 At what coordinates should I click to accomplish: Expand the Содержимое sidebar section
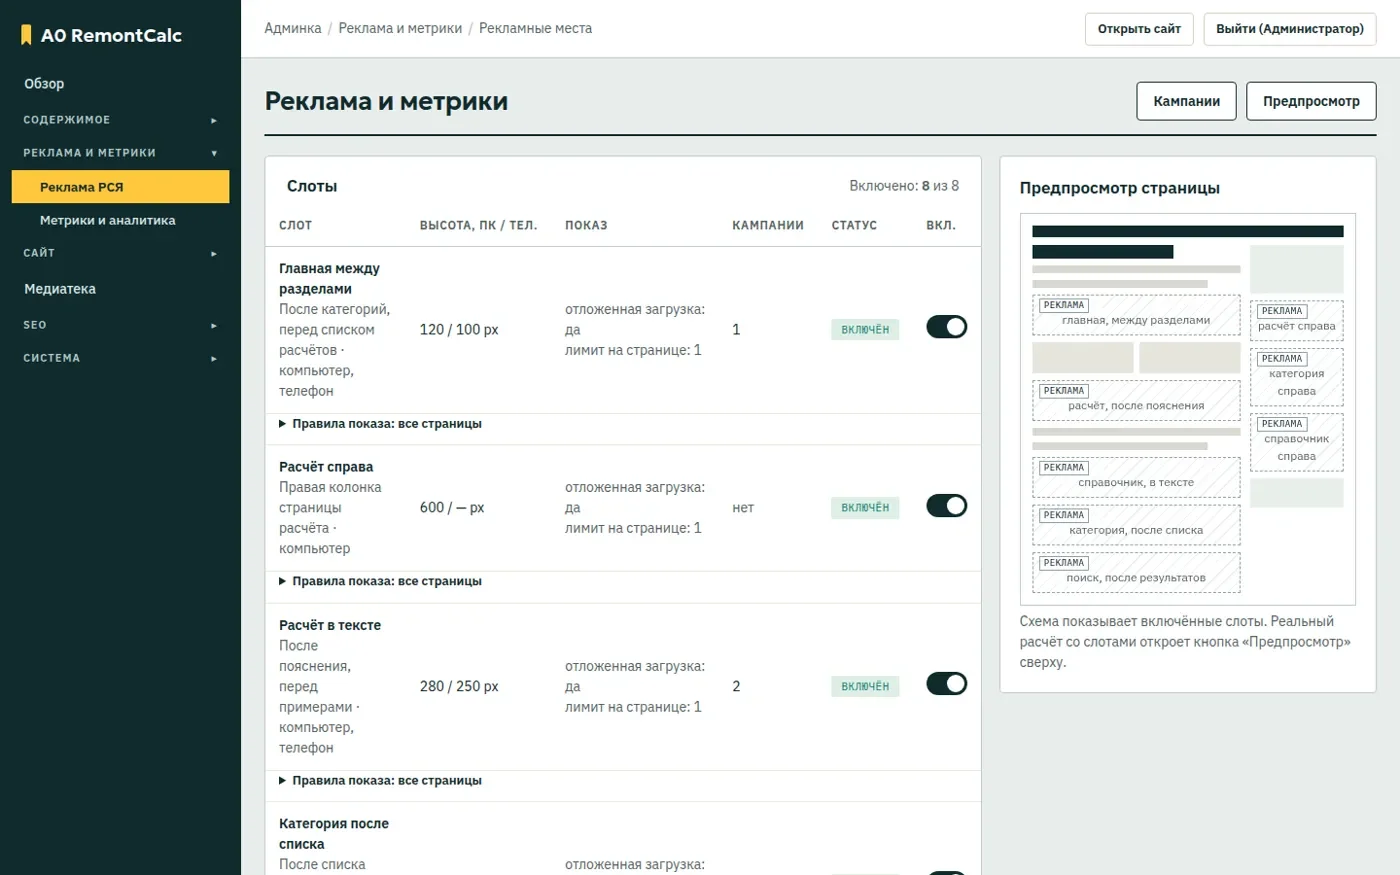point(120,120)
